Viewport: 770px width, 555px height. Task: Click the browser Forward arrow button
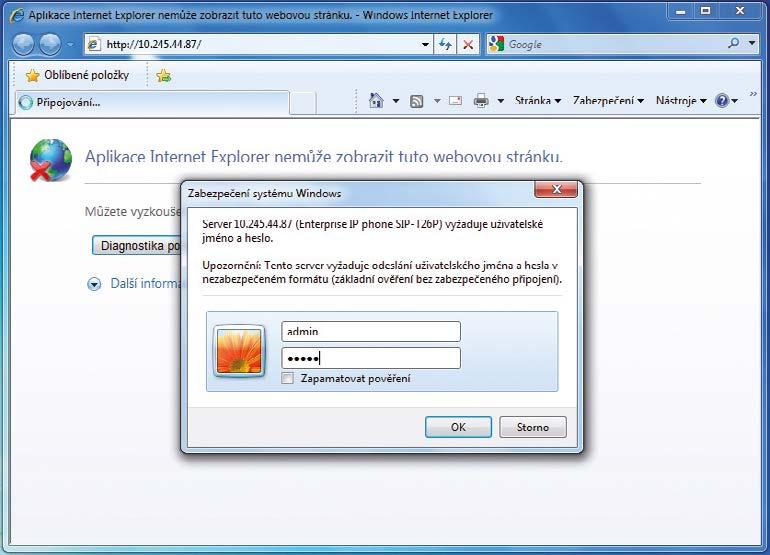50,45
